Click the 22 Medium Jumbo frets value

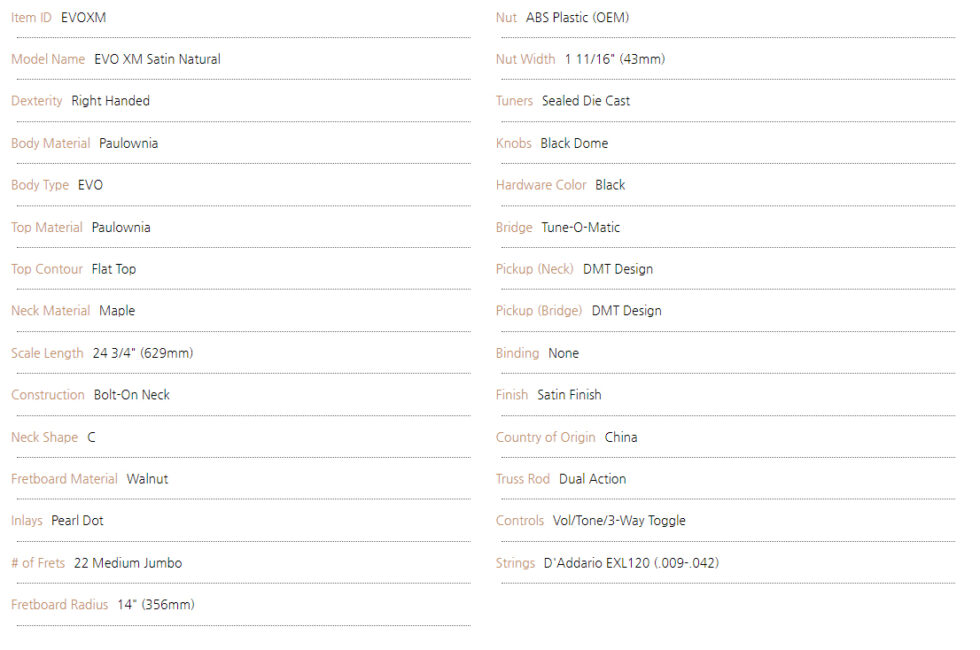[128, 563]
